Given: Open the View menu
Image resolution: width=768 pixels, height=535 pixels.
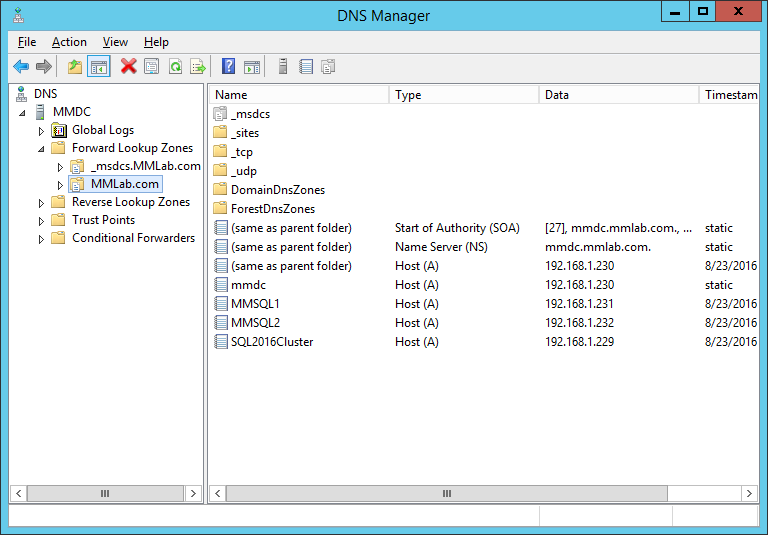Looking at the screenshot, I should [115, 42].
